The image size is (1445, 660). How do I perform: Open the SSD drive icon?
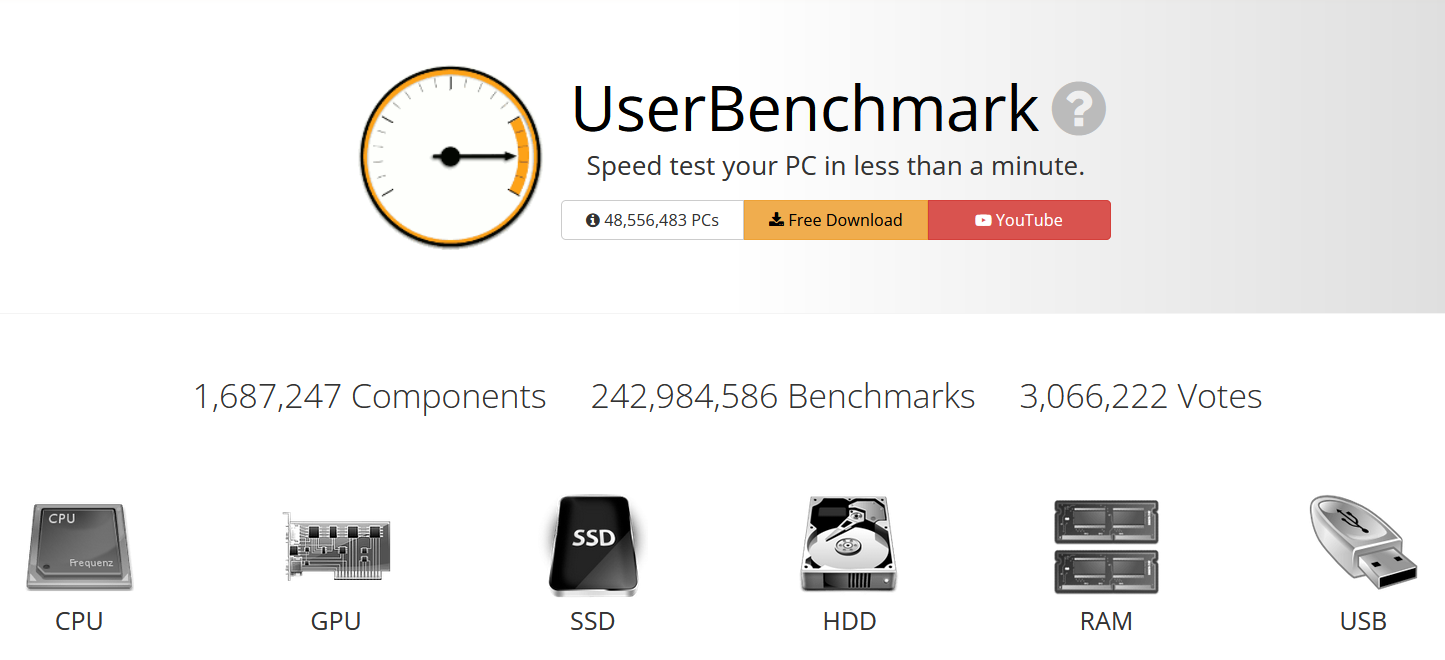click(x=593, y=546)
